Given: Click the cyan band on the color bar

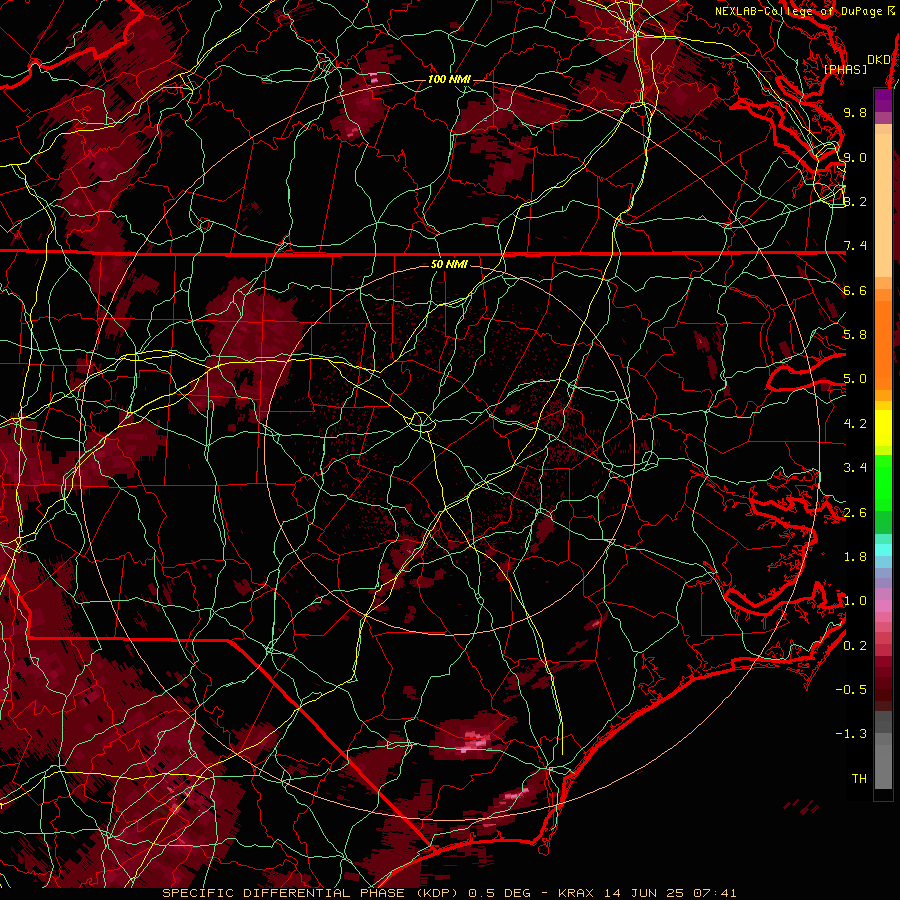Looking at the screenshot, I should pos(883,549).
